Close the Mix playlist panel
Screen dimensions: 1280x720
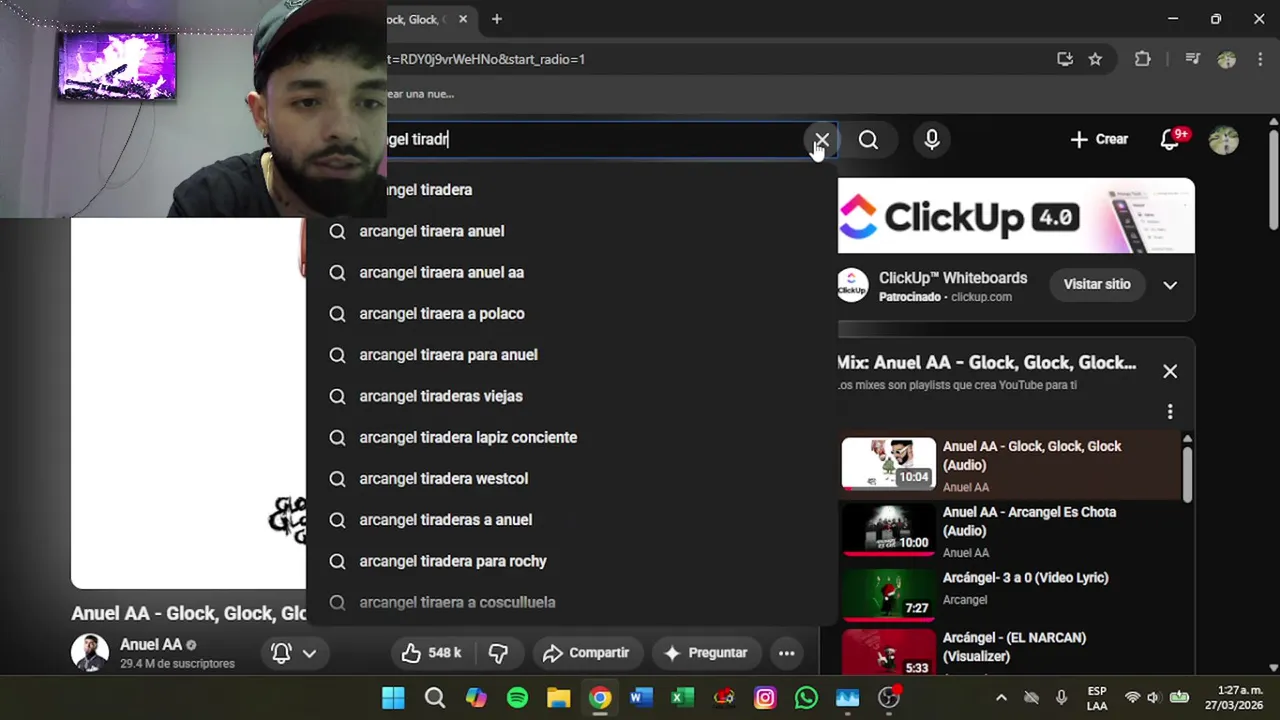pos(1170,371)
